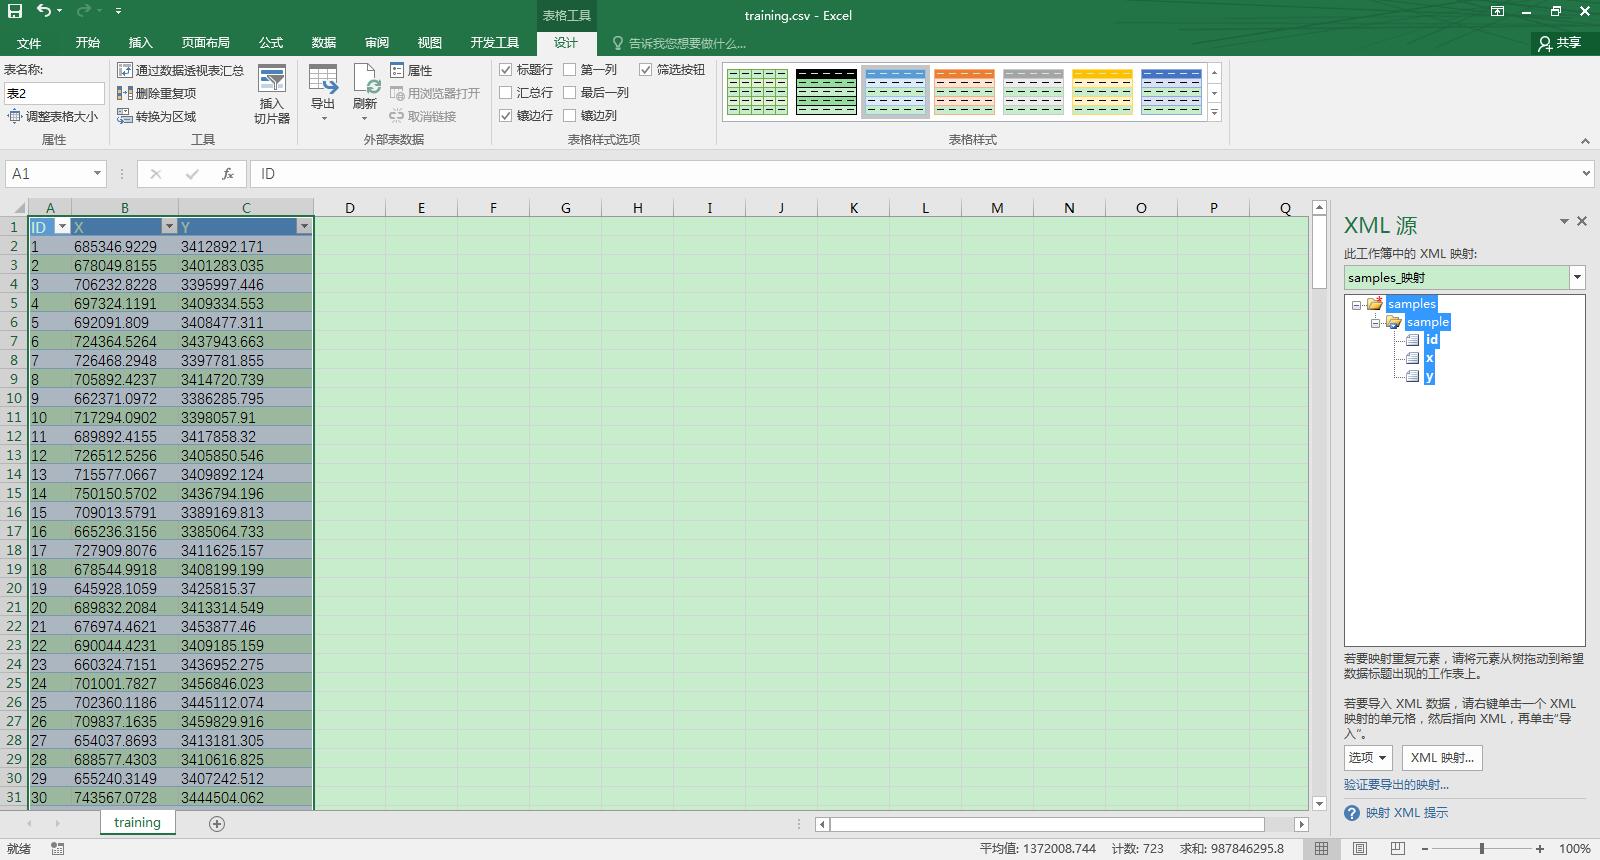The image size is (1600, 860).
Task: Select the orange table style swatch
Action: (964, 92)
